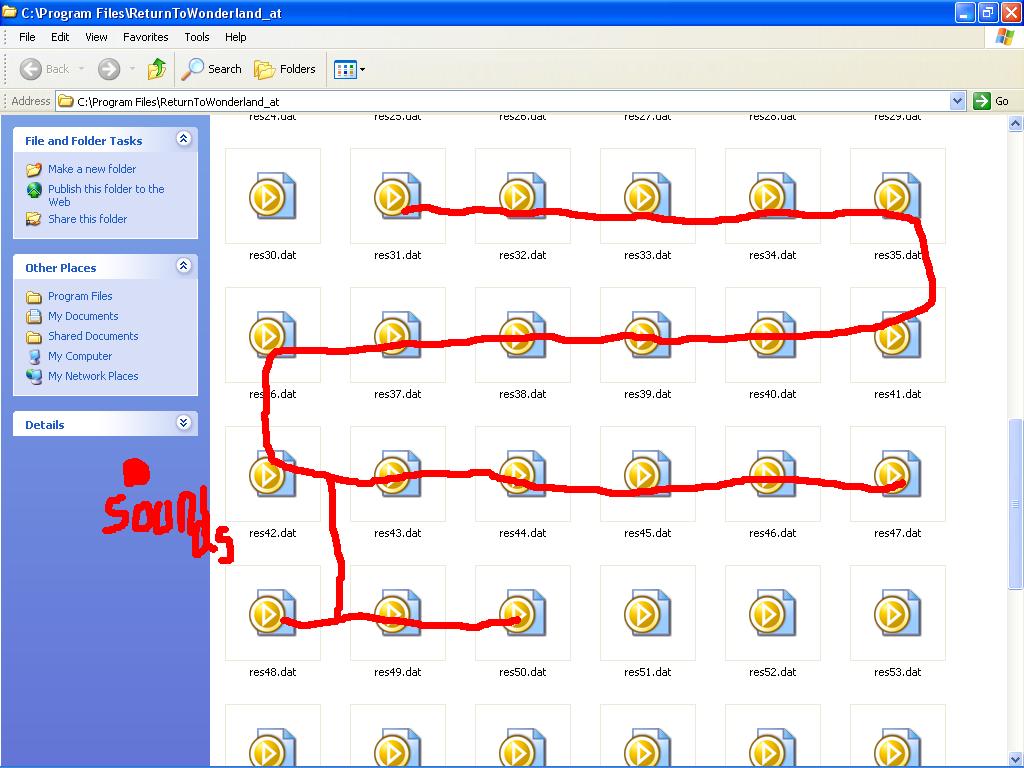Viewport: 1024px width, 768px height.
Task: Click the Make a new folder link
Action: click(x=92, y=169)
